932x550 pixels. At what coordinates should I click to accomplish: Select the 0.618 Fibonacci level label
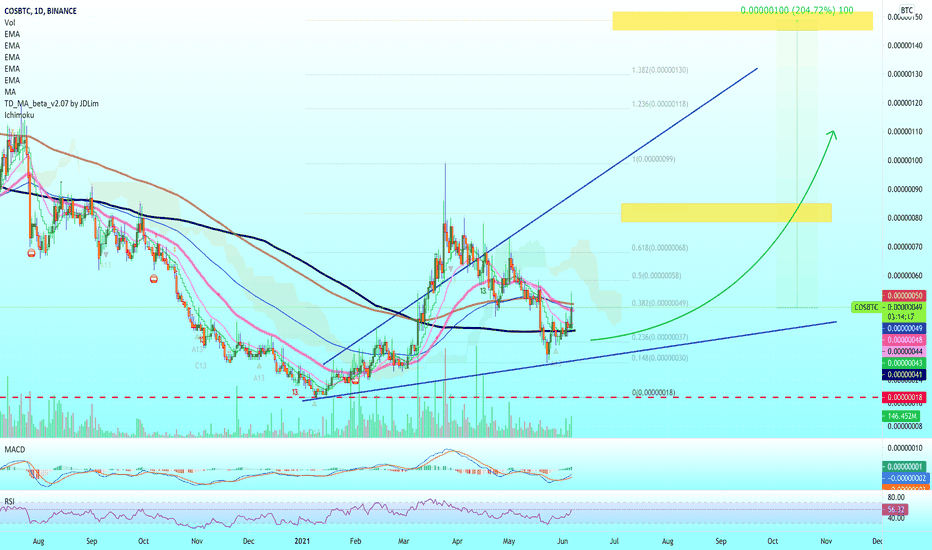tap(660, 247)
